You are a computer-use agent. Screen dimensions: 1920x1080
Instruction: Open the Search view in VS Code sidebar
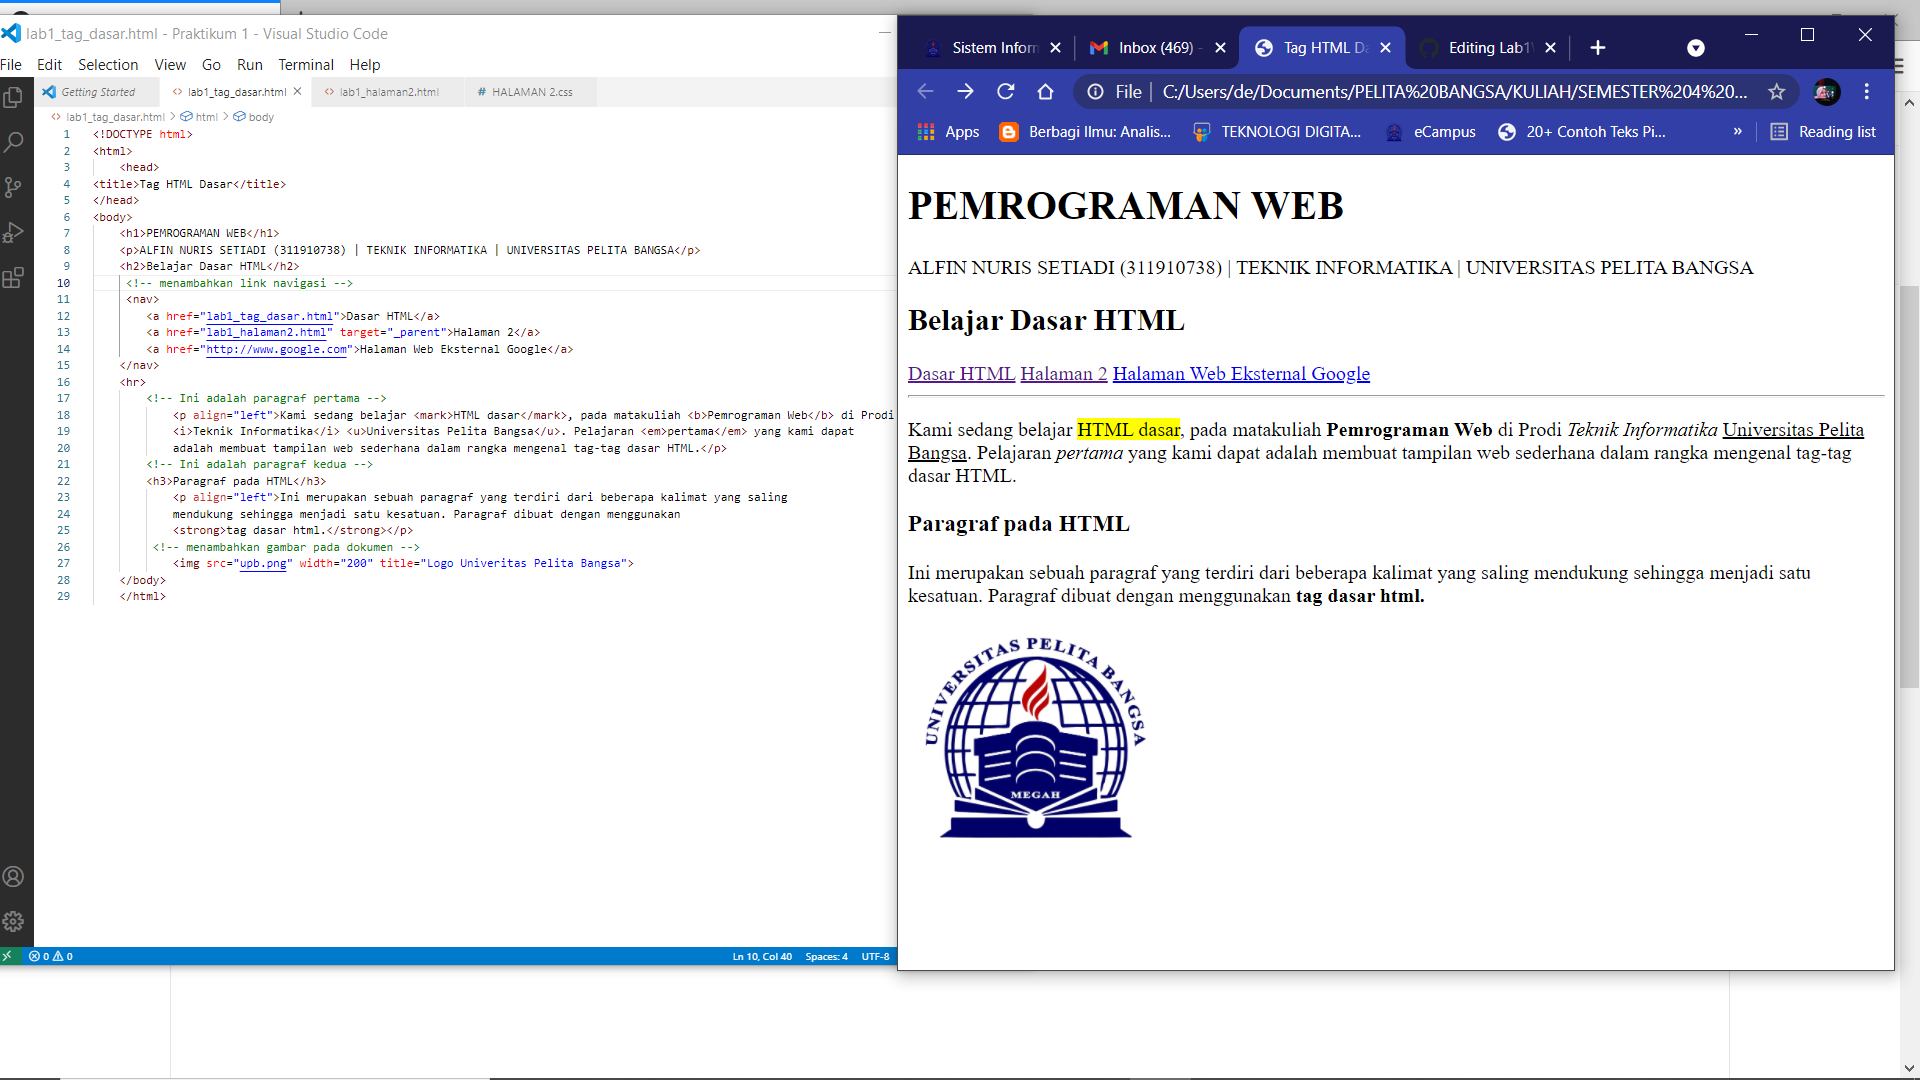pyautogui.click(x=14, y=142)
